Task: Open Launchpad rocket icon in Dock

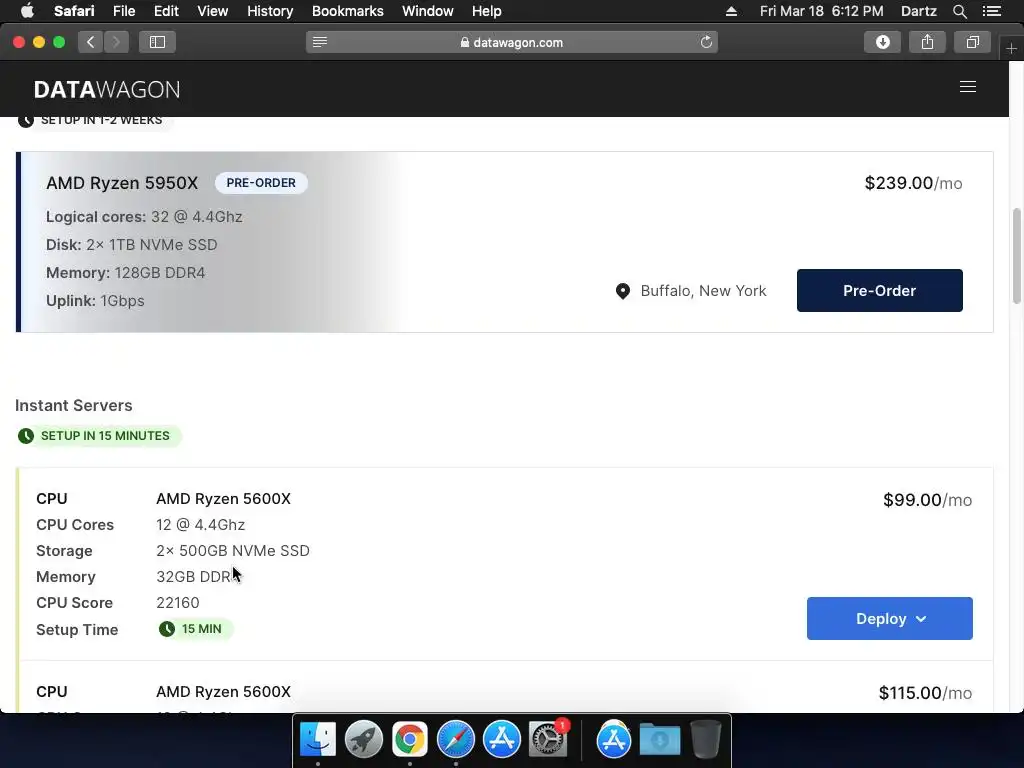Action: tap(364, 739)
